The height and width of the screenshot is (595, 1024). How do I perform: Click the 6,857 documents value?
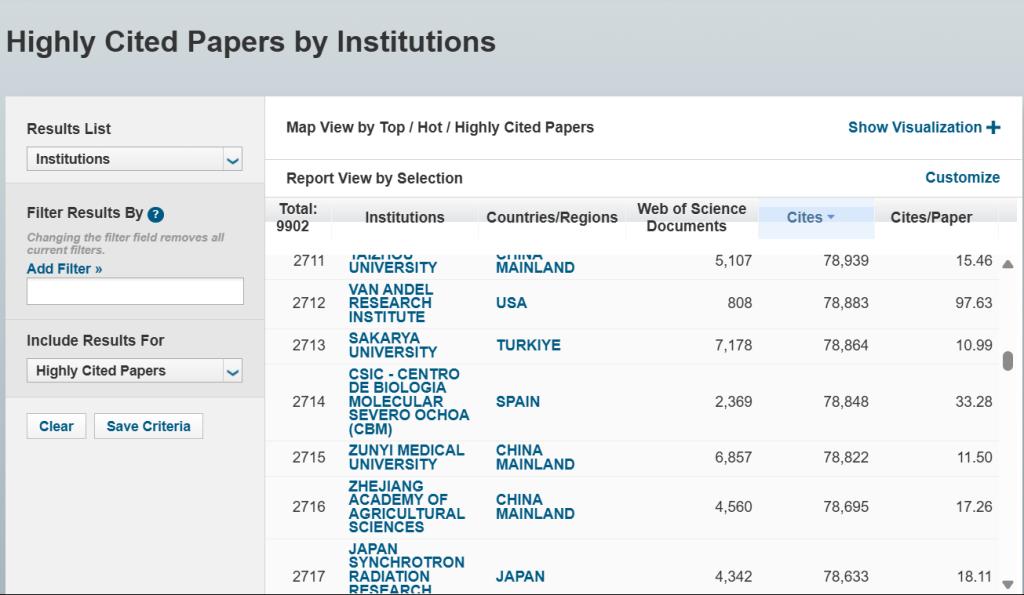733,457
